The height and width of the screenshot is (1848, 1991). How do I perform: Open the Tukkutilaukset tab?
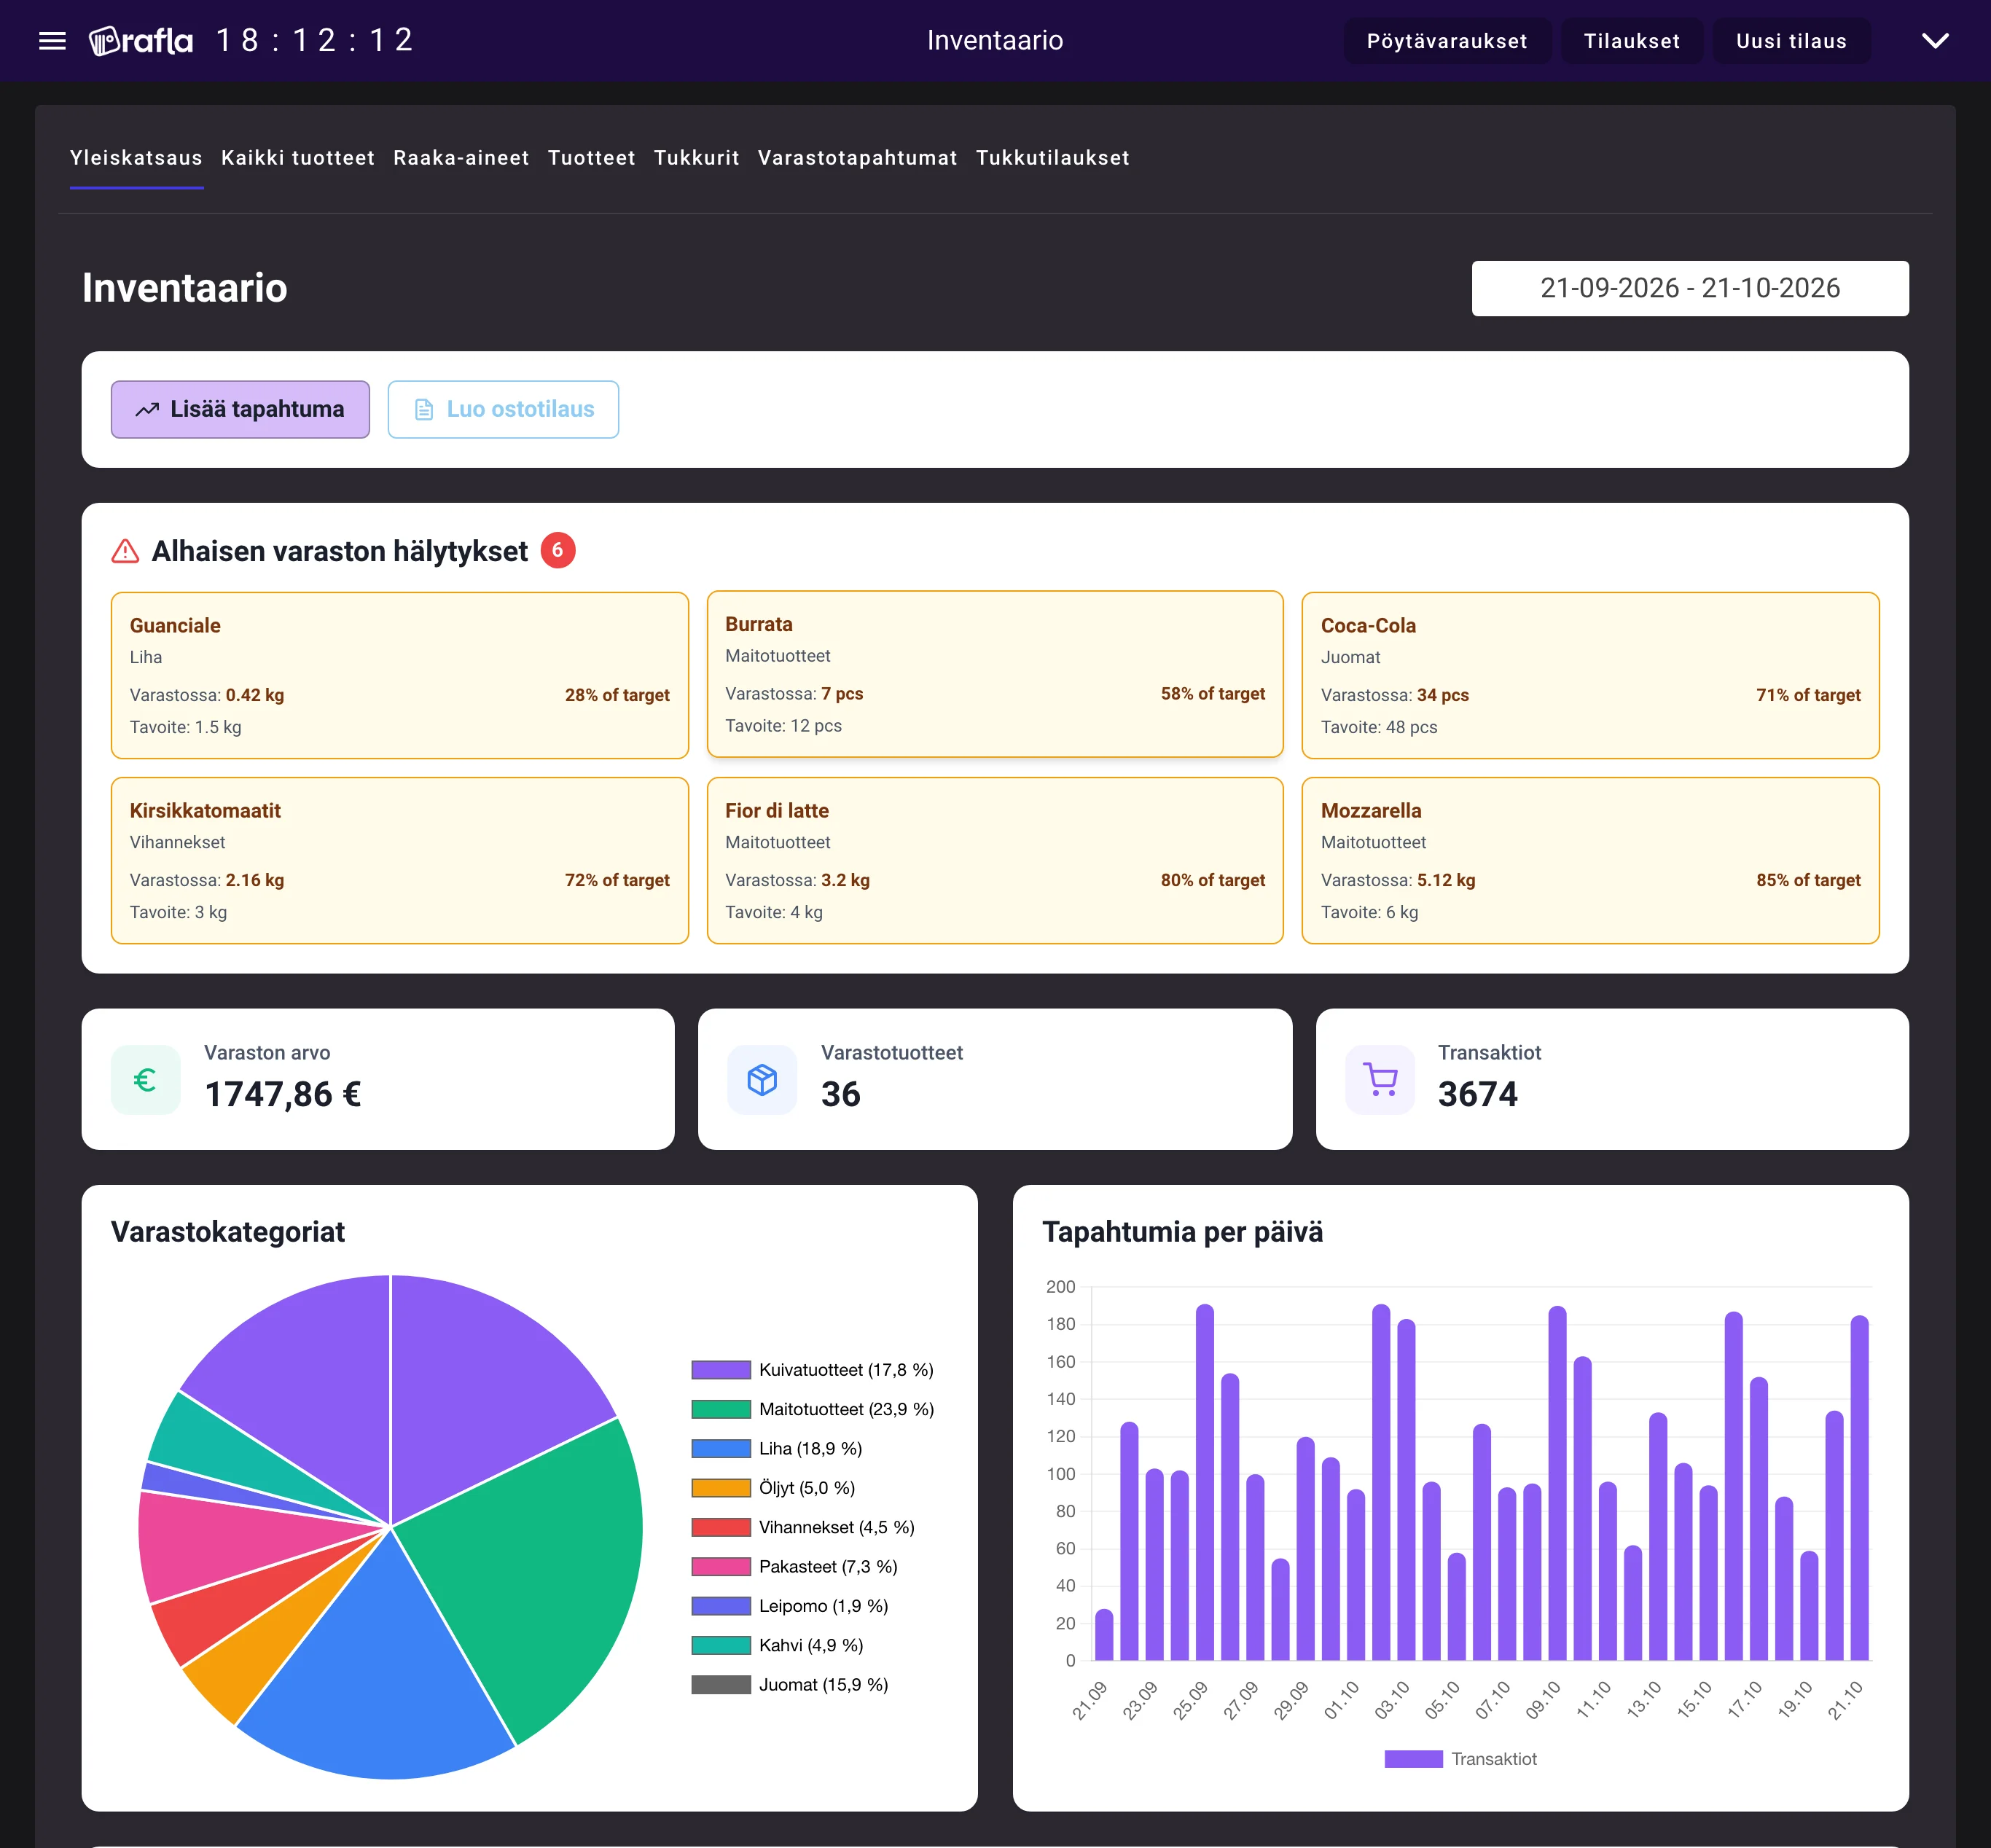point(1052,158)
